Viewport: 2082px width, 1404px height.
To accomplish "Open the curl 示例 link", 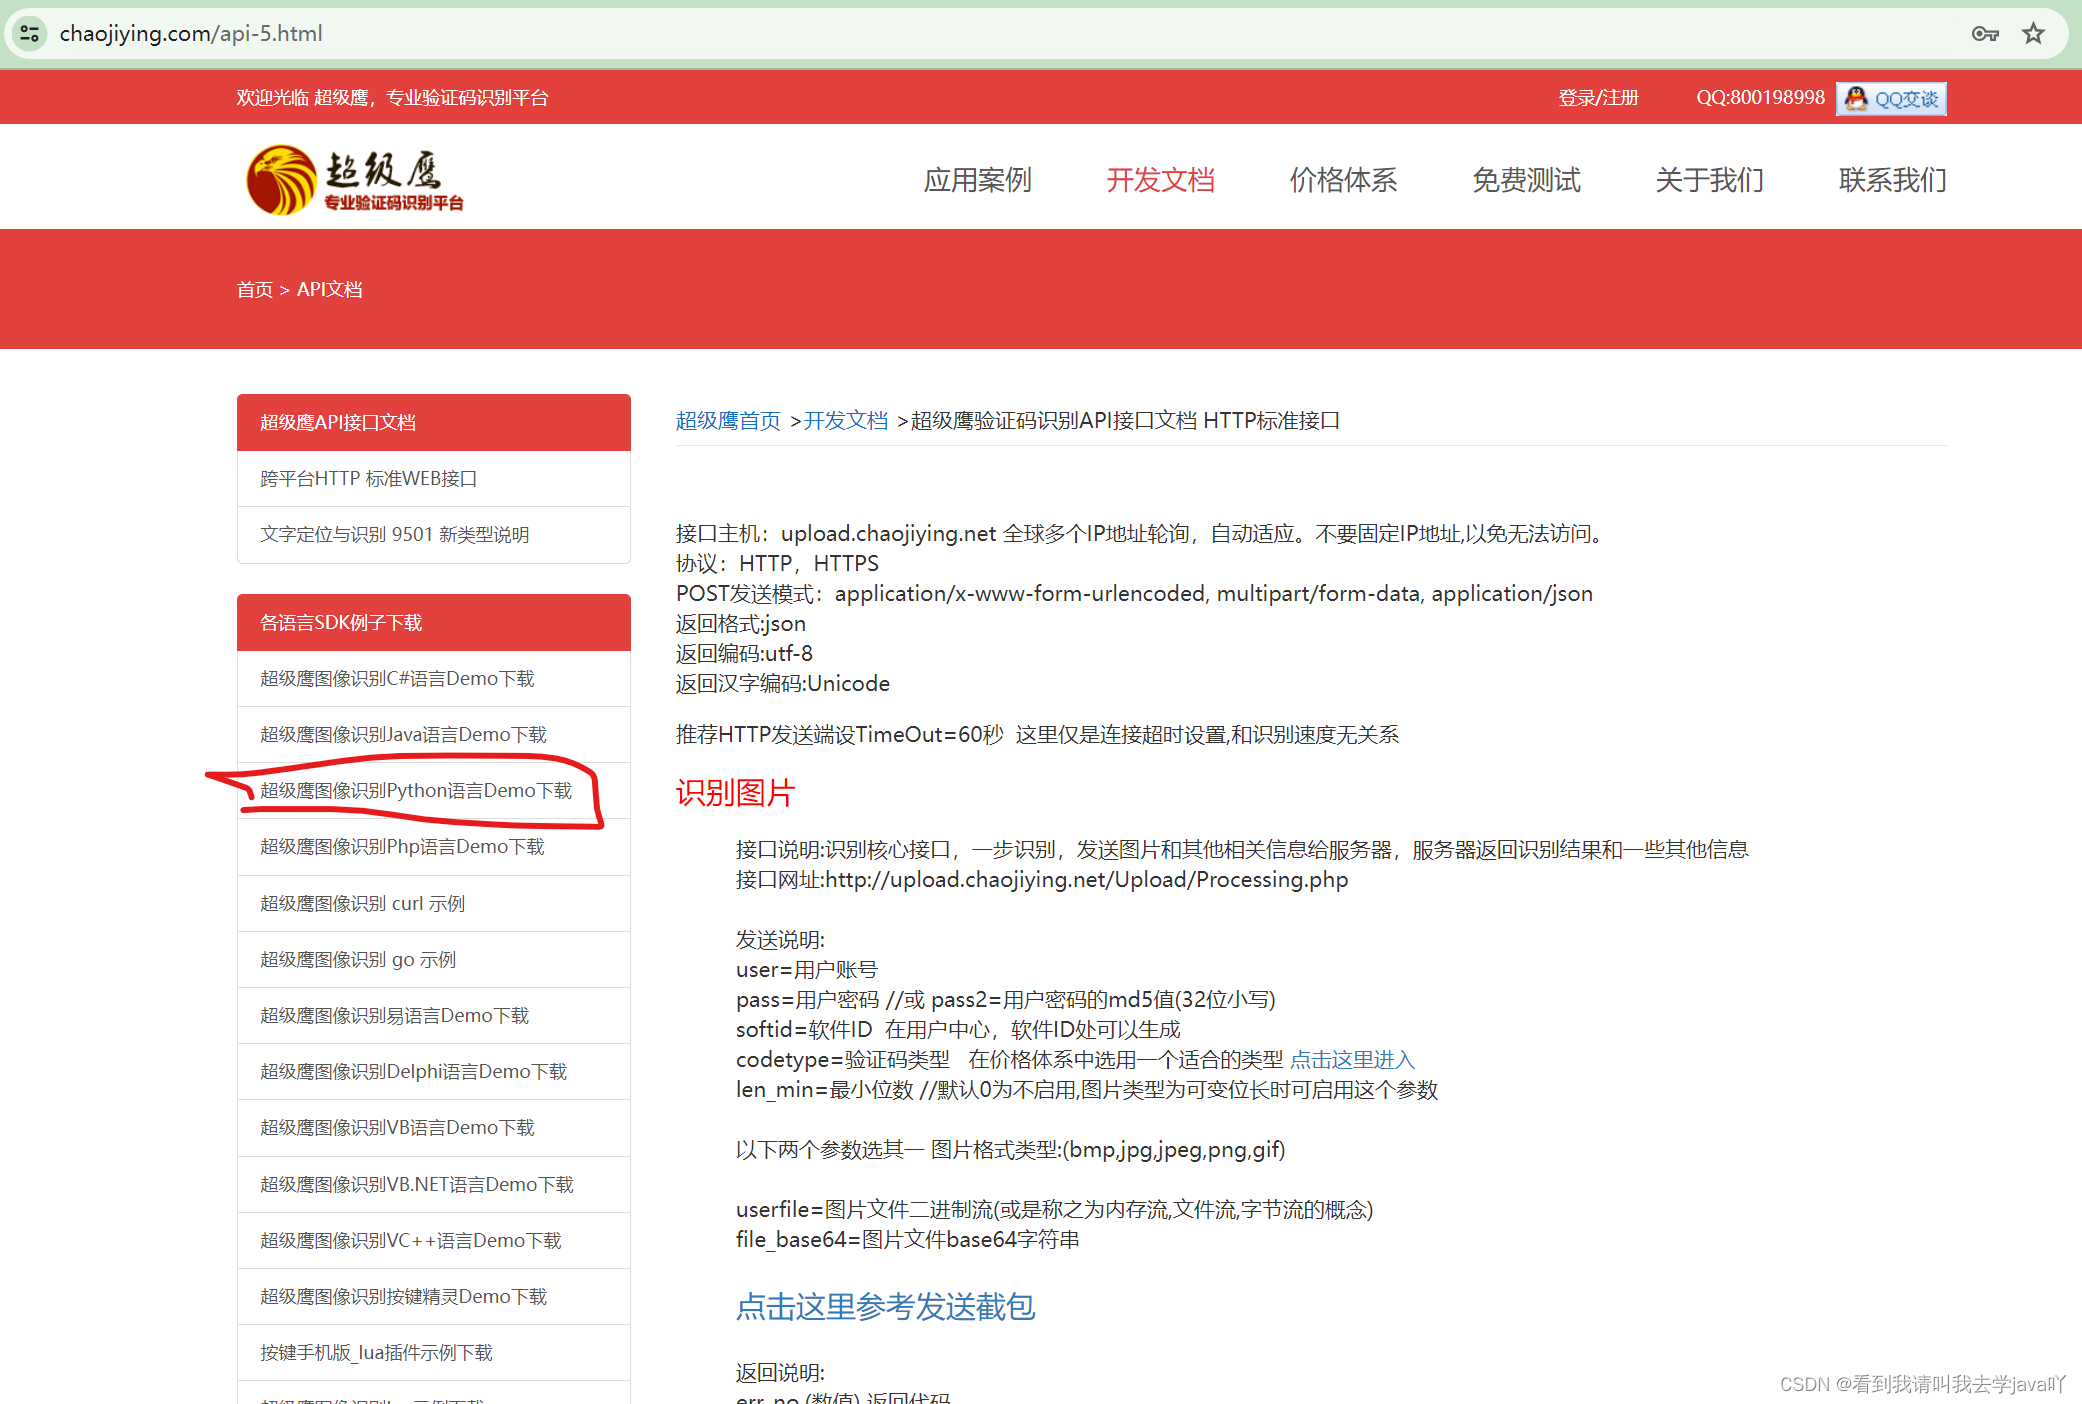I will click(434, 904).
